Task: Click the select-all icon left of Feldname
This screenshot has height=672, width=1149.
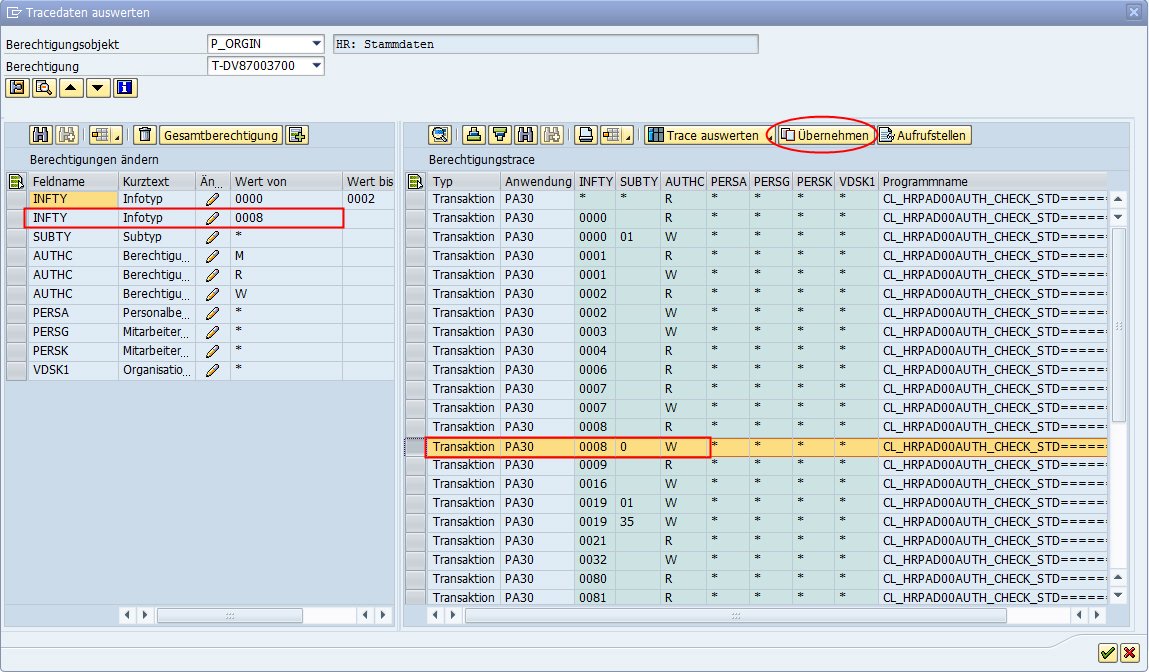Action: [x=15, y=181]
